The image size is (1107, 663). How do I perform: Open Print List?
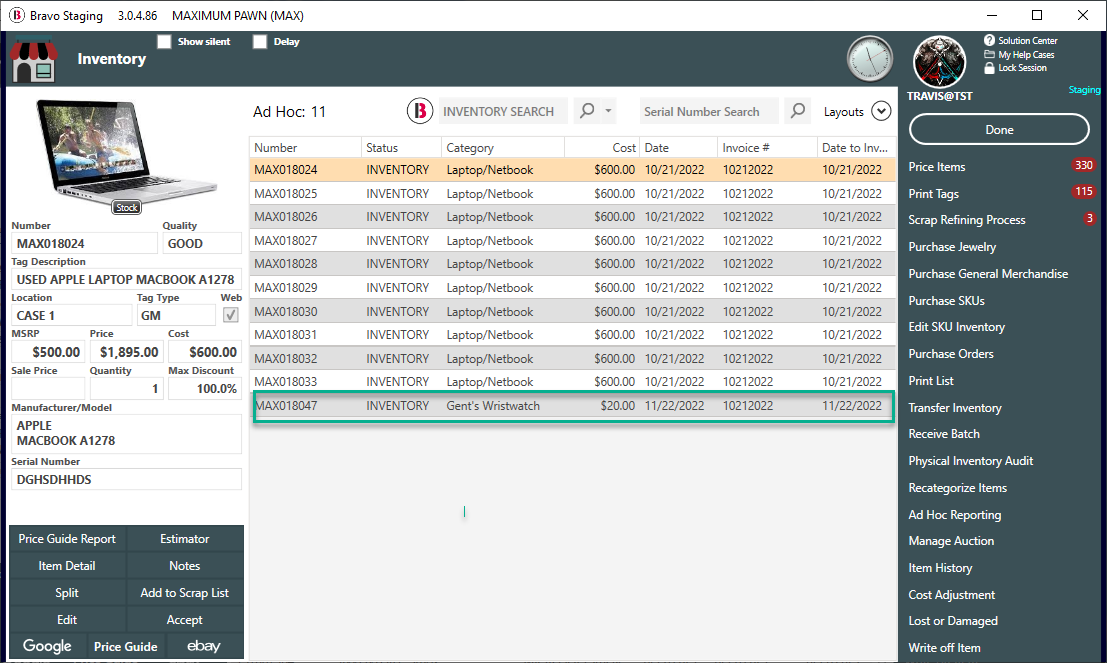click(x=931, y=381)
